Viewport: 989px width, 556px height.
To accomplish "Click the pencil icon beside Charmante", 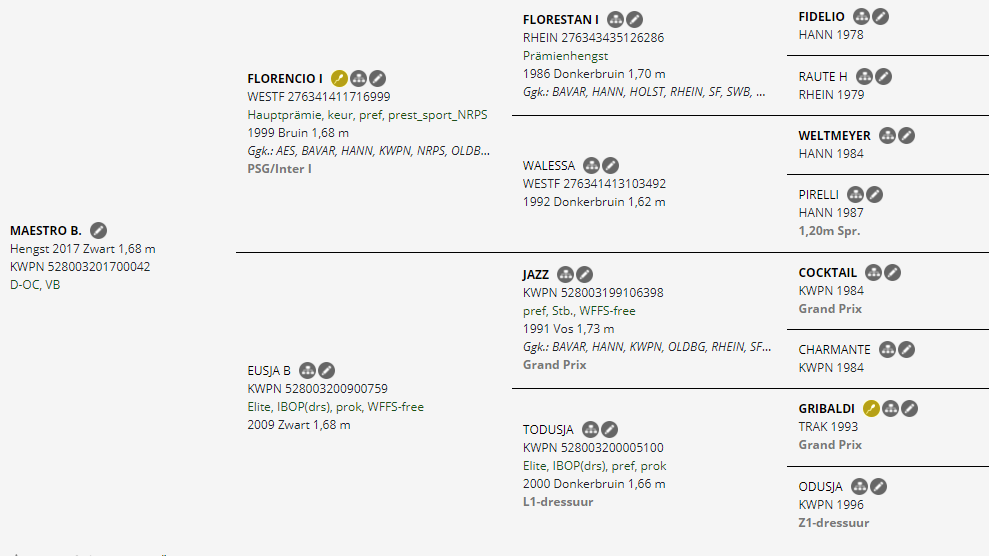I will tap(907, 349).
